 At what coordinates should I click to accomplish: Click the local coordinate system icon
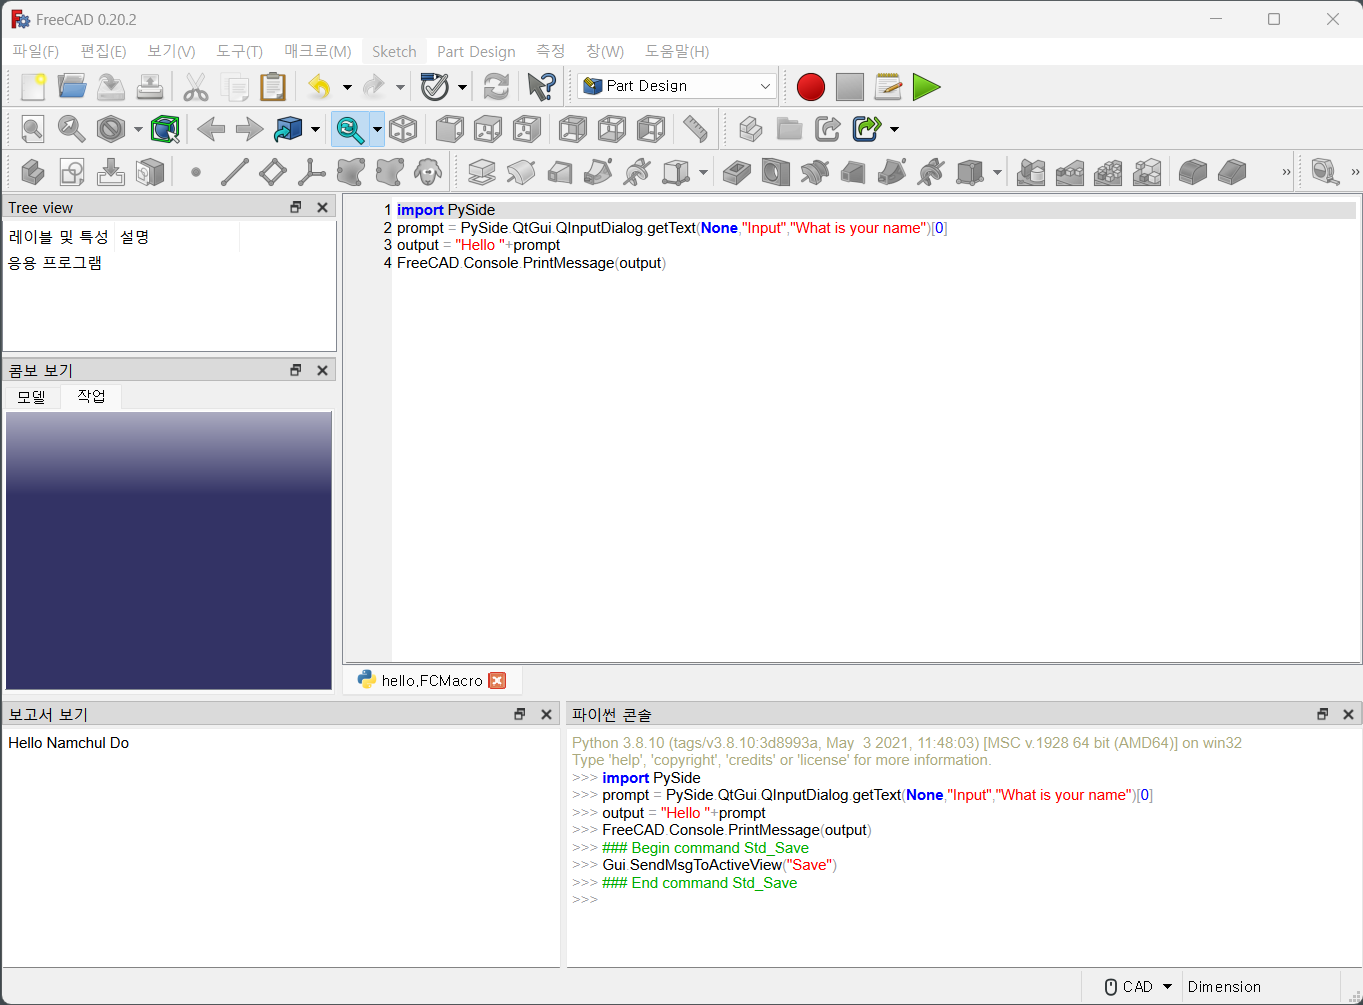tap(312, 172)
